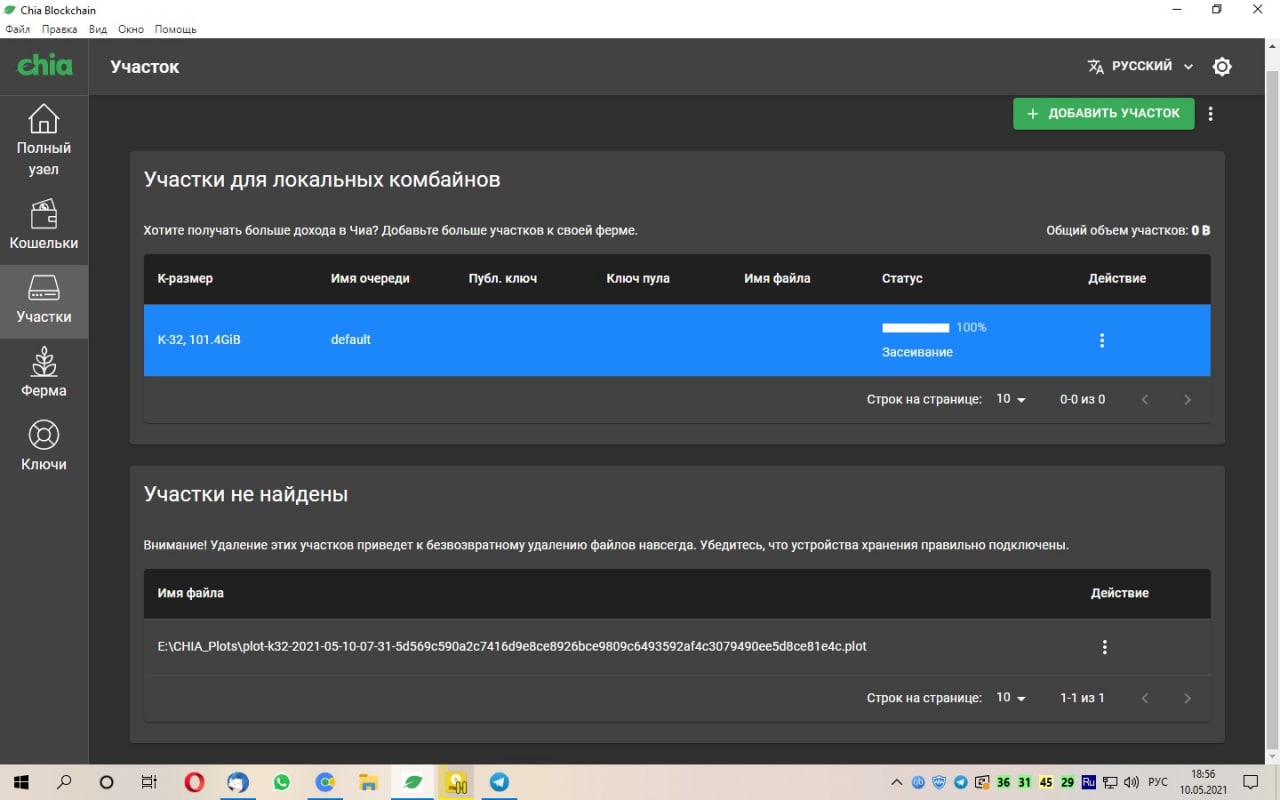Open the Вид menu
The width and height of the screenshot is (1280, 800).
[x=98, y=29]
